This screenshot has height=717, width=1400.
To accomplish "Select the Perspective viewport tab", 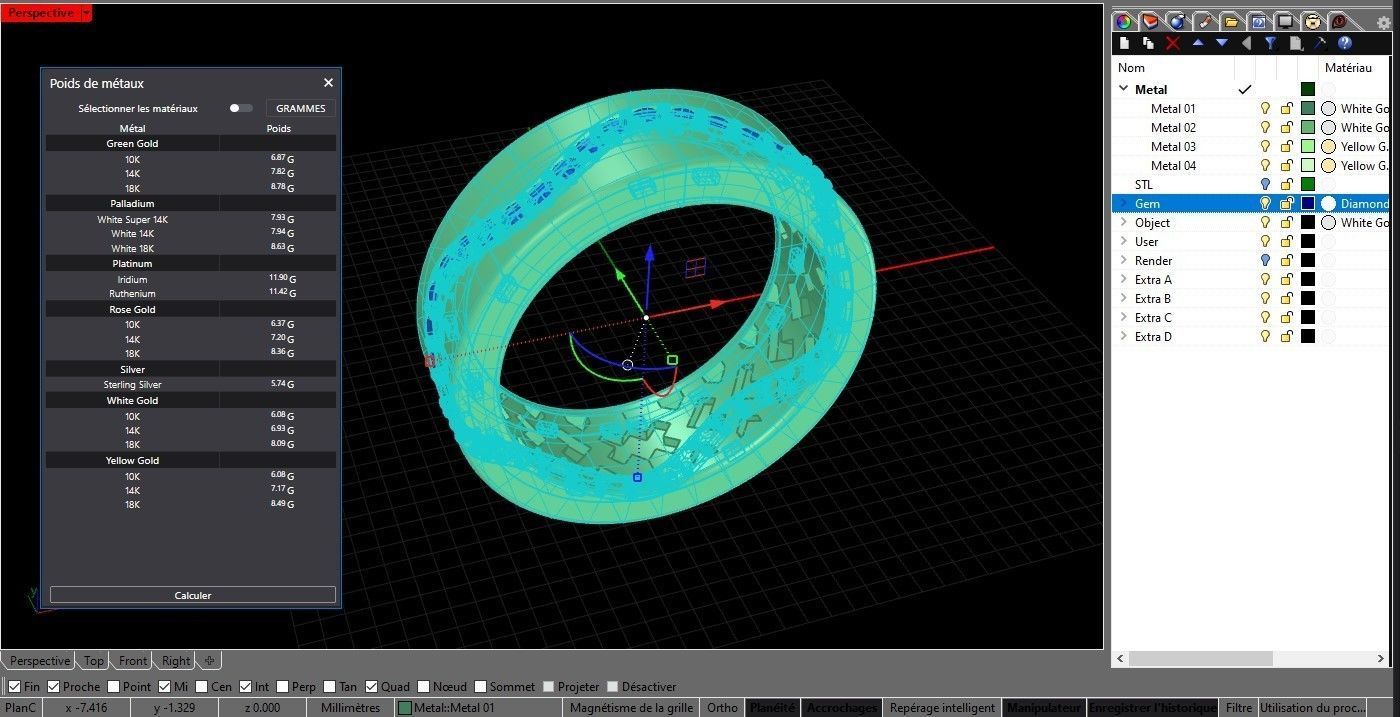I will pos(40,660).
